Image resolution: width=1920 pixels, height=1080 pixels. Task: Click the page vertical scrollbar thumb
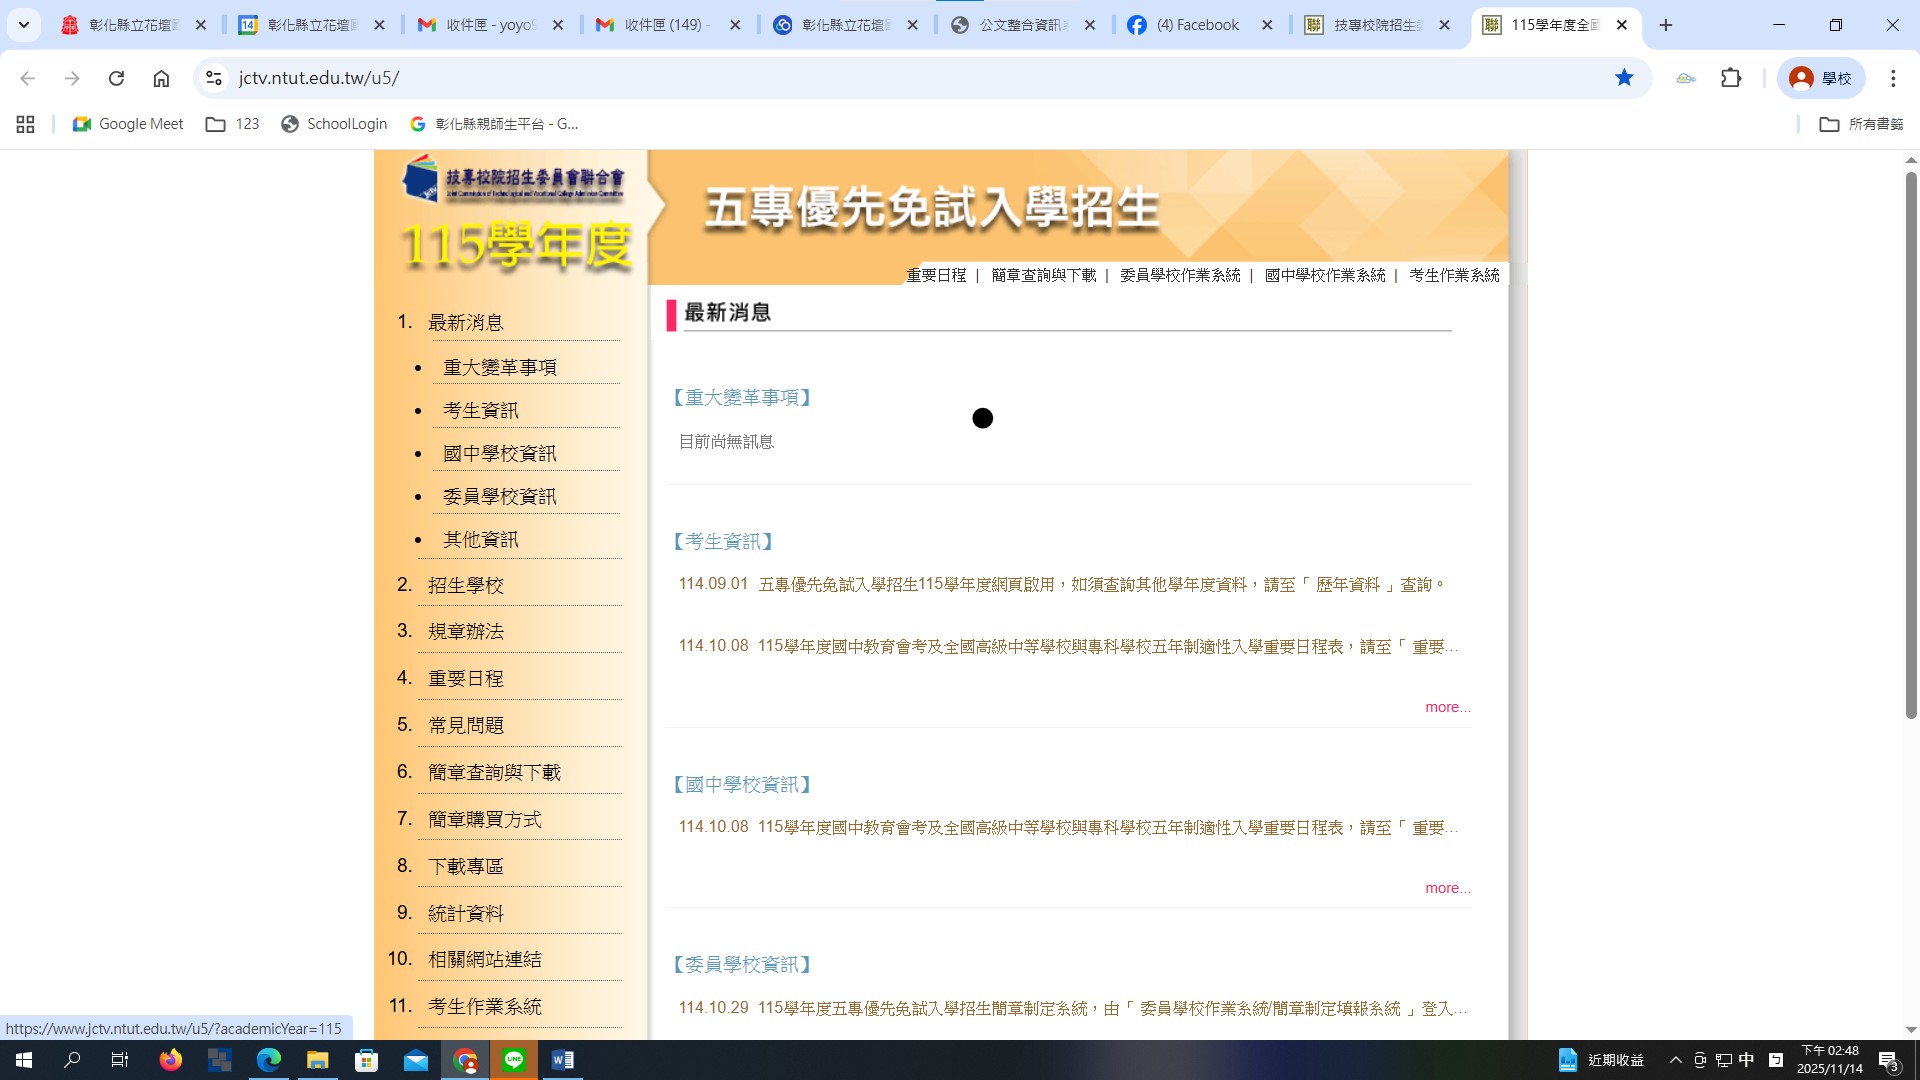coord(1910,445)
